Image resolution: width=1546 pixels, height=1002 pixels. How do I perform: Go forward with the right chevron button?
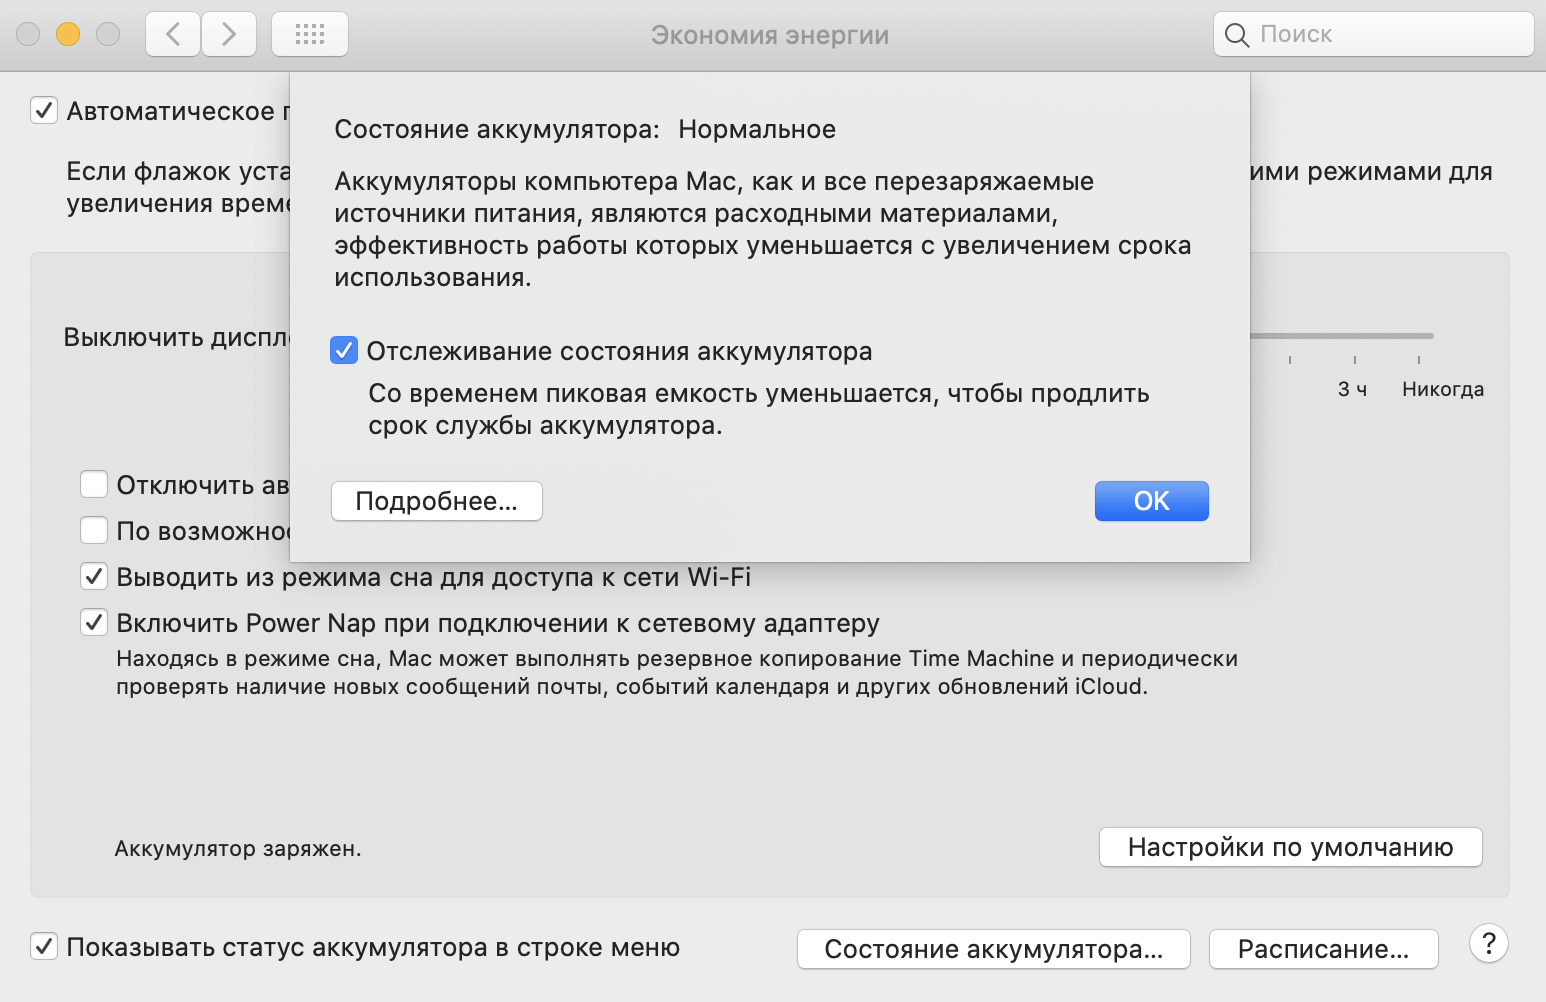(x=229, y=34)
